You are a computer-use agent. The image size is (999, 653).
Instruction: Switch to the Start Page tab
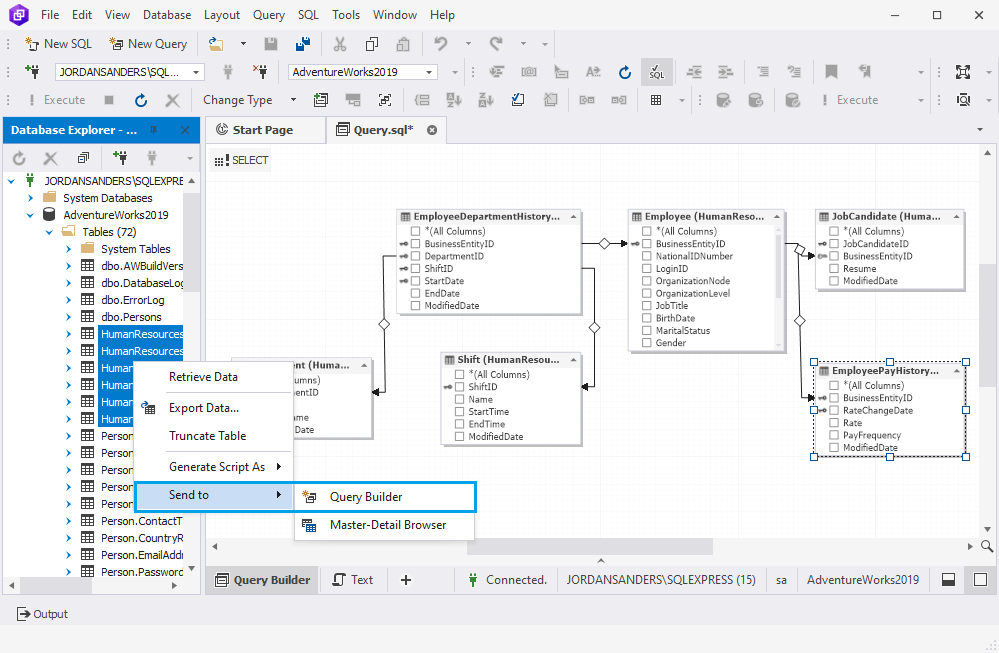pos(265,129)
